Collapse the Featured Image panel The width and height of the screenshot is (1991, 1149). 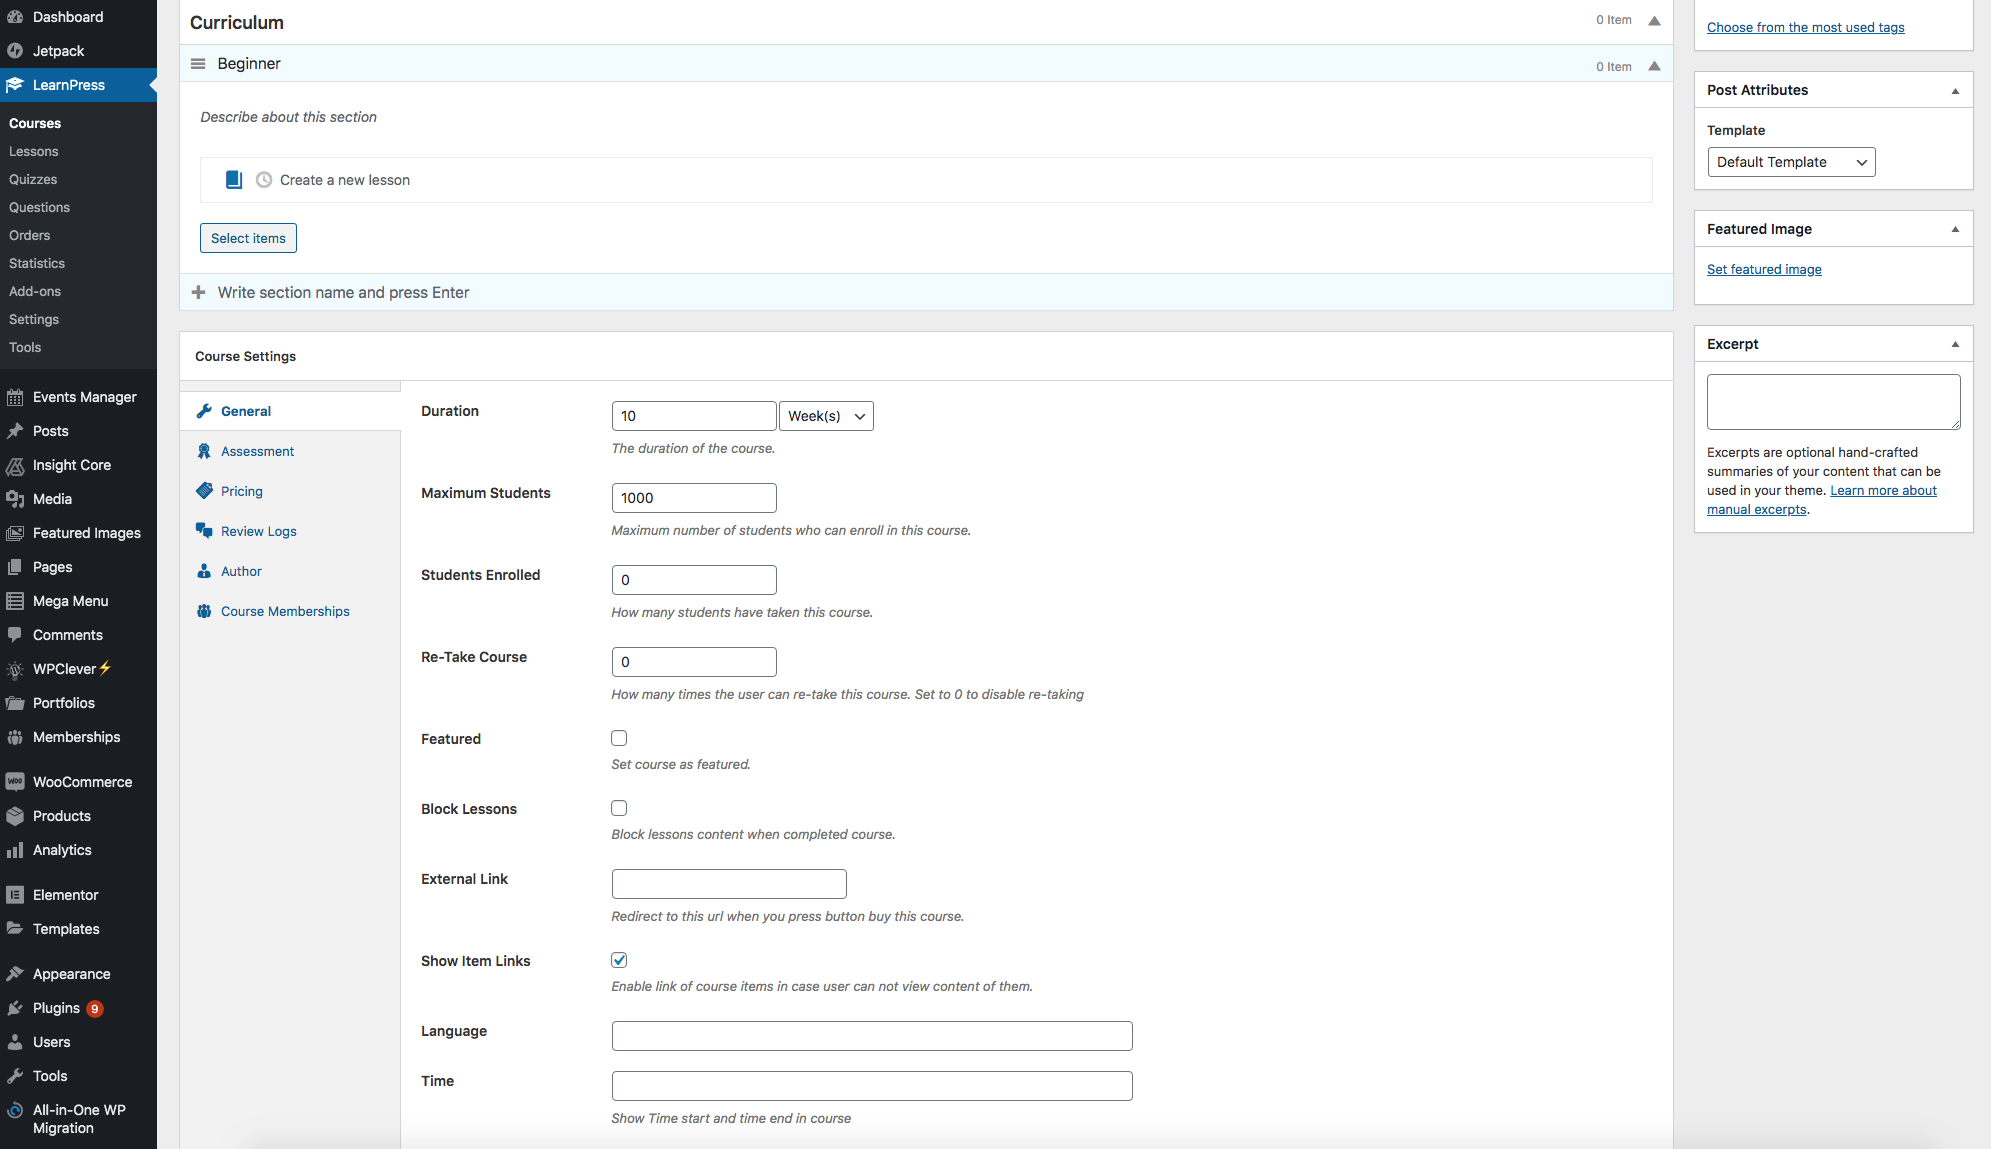[1955, 230]
